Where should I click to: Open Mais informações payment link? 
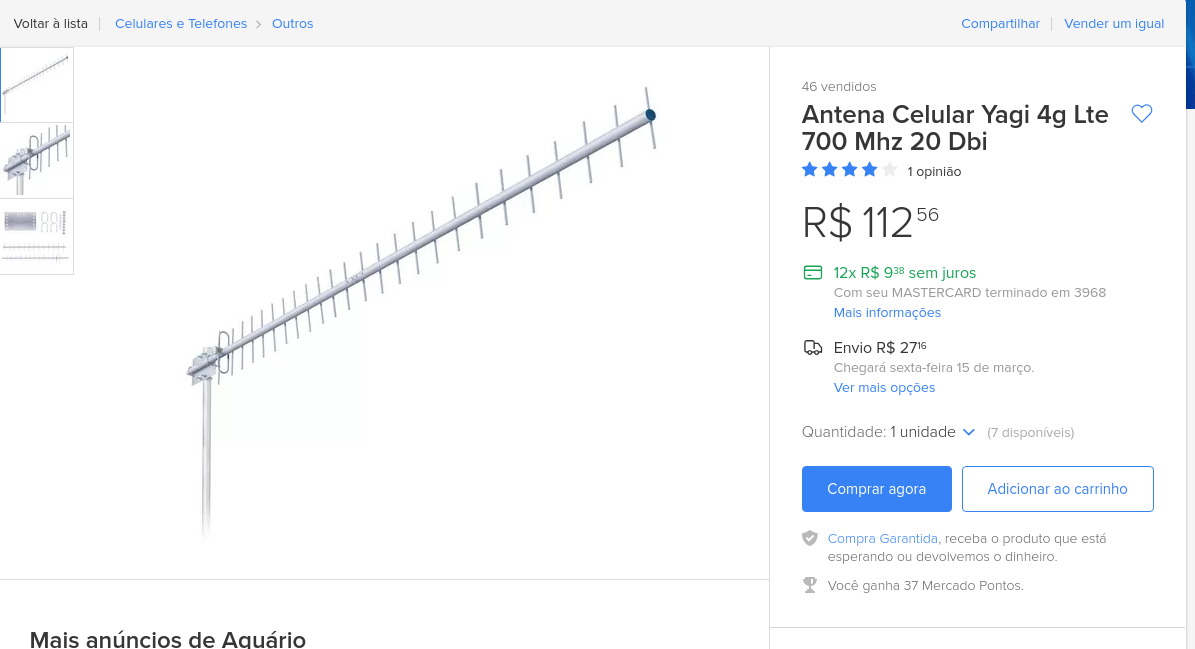click(x=887, y=312)
